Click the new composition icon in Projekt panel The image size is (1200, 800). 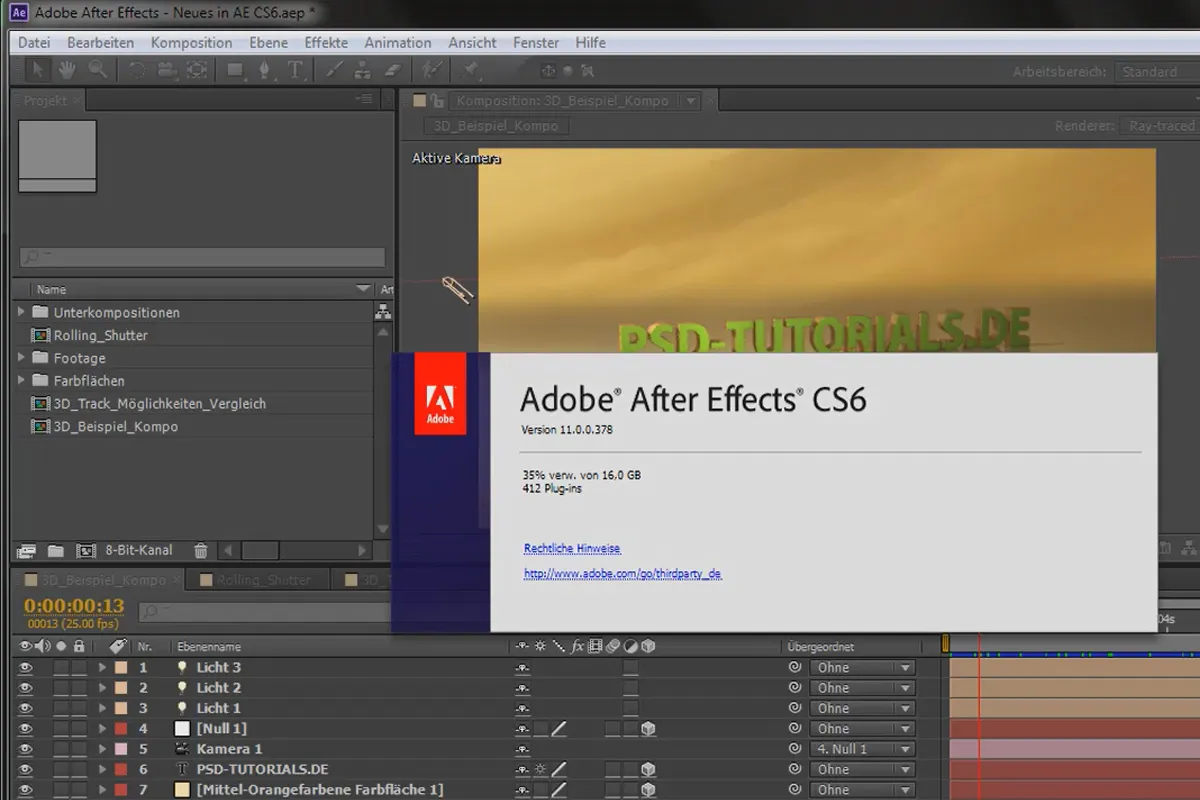[86, 550]
